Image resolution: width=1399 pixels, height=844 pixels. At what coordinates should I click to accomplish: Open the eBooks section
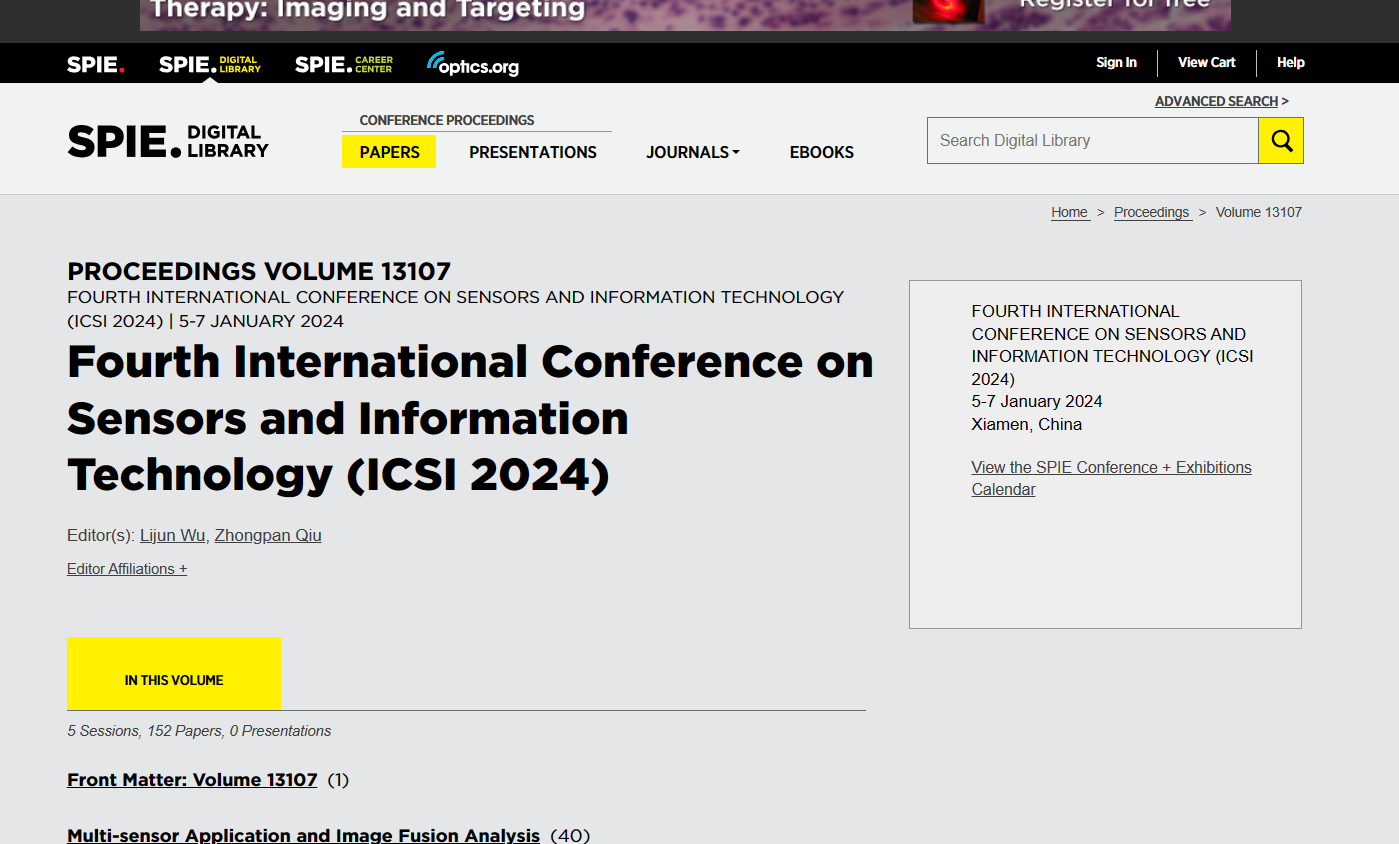point(822,152)
